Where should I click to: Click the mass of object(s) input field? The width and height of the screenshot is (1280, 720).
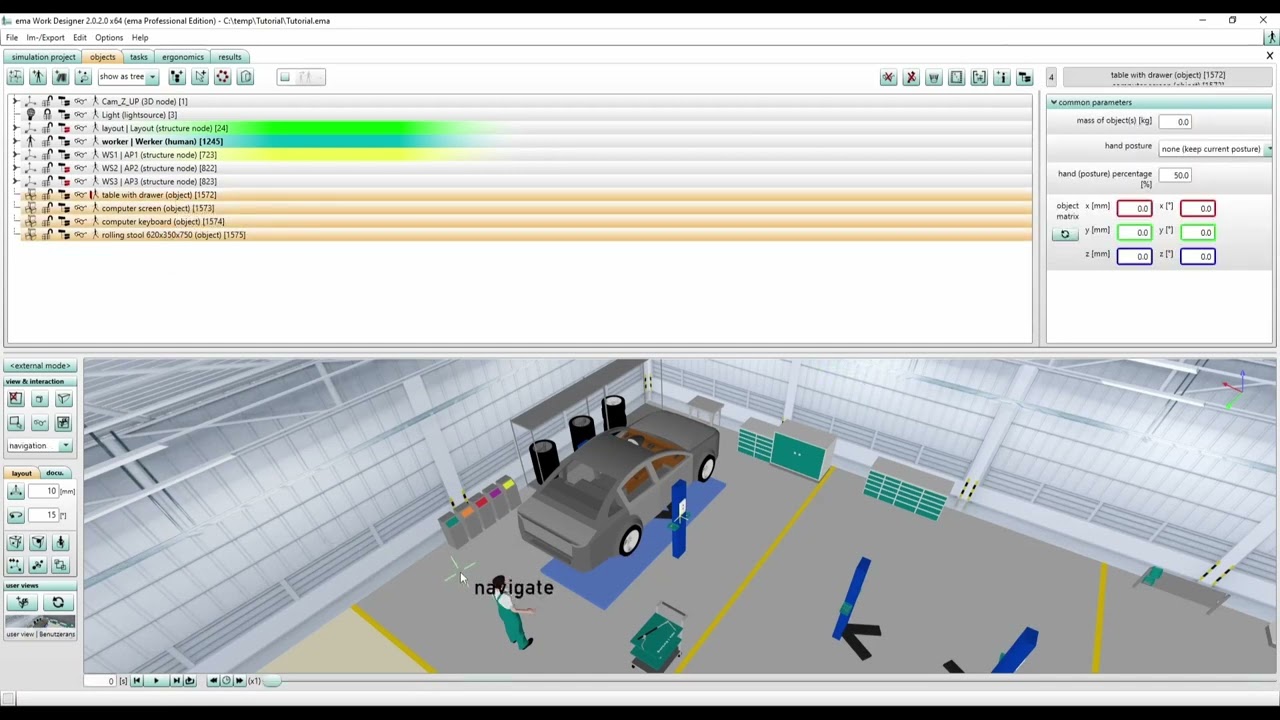point(1175,122)
